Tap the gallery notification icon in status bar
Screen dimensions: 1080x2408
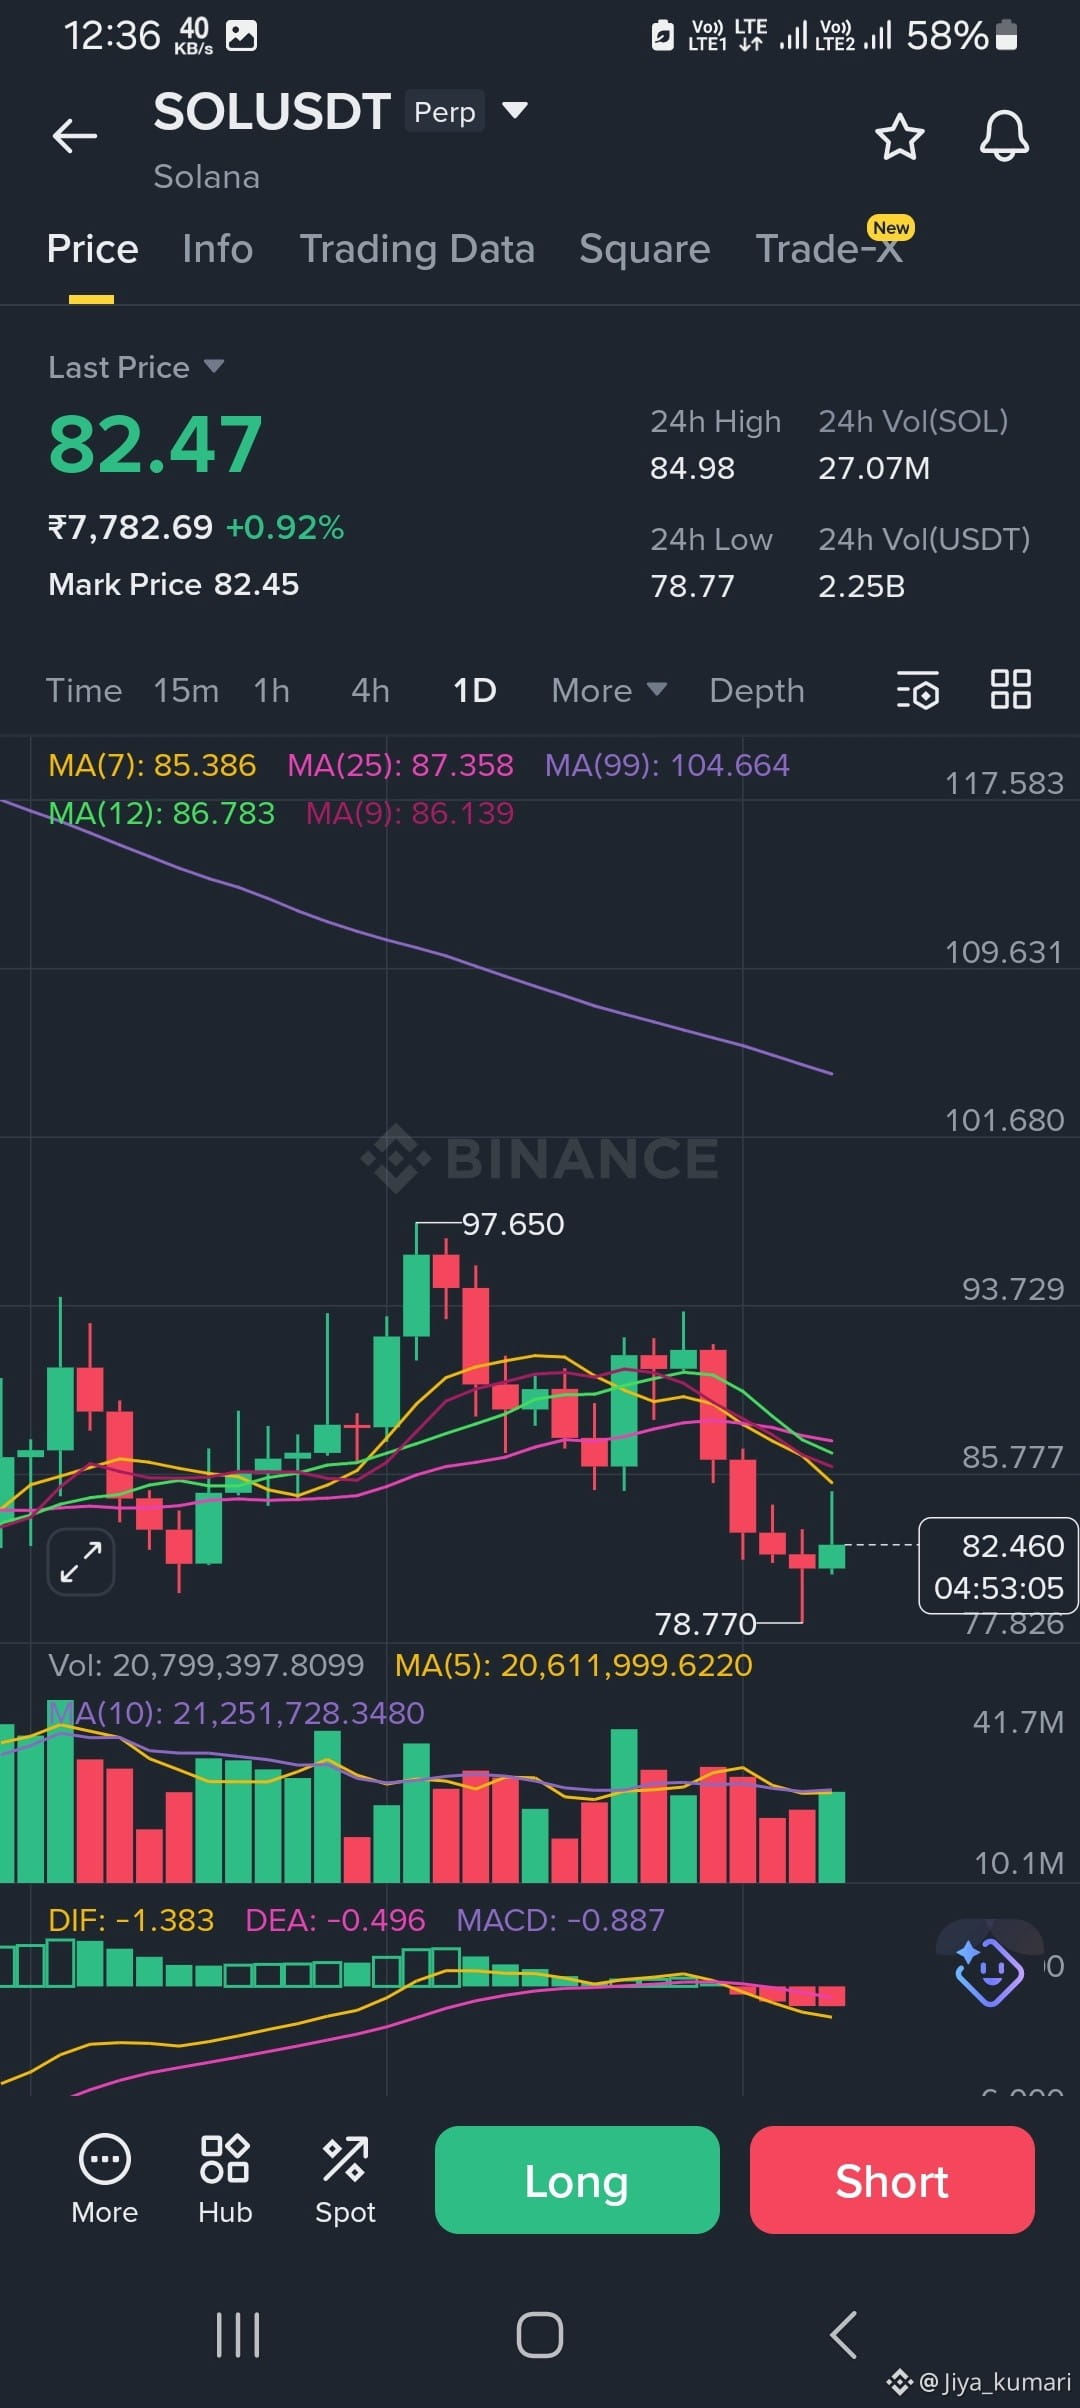241,36
